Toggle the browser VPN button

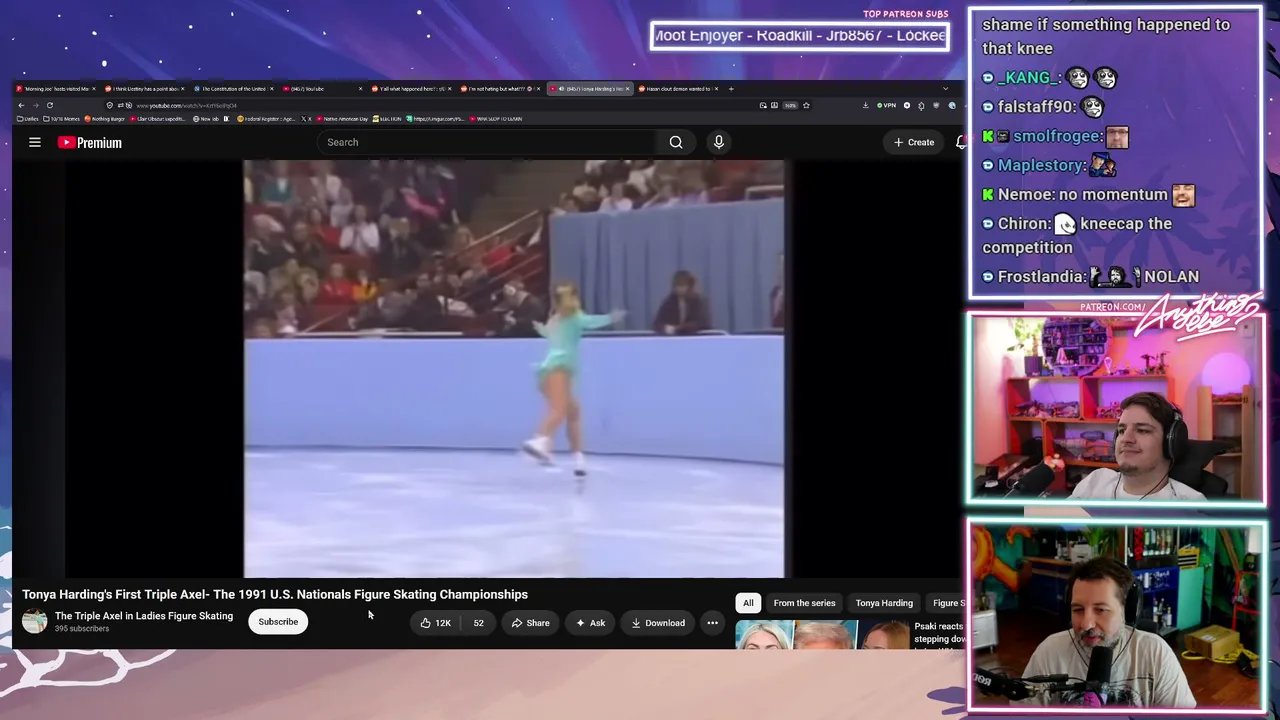tap(886, 105)
